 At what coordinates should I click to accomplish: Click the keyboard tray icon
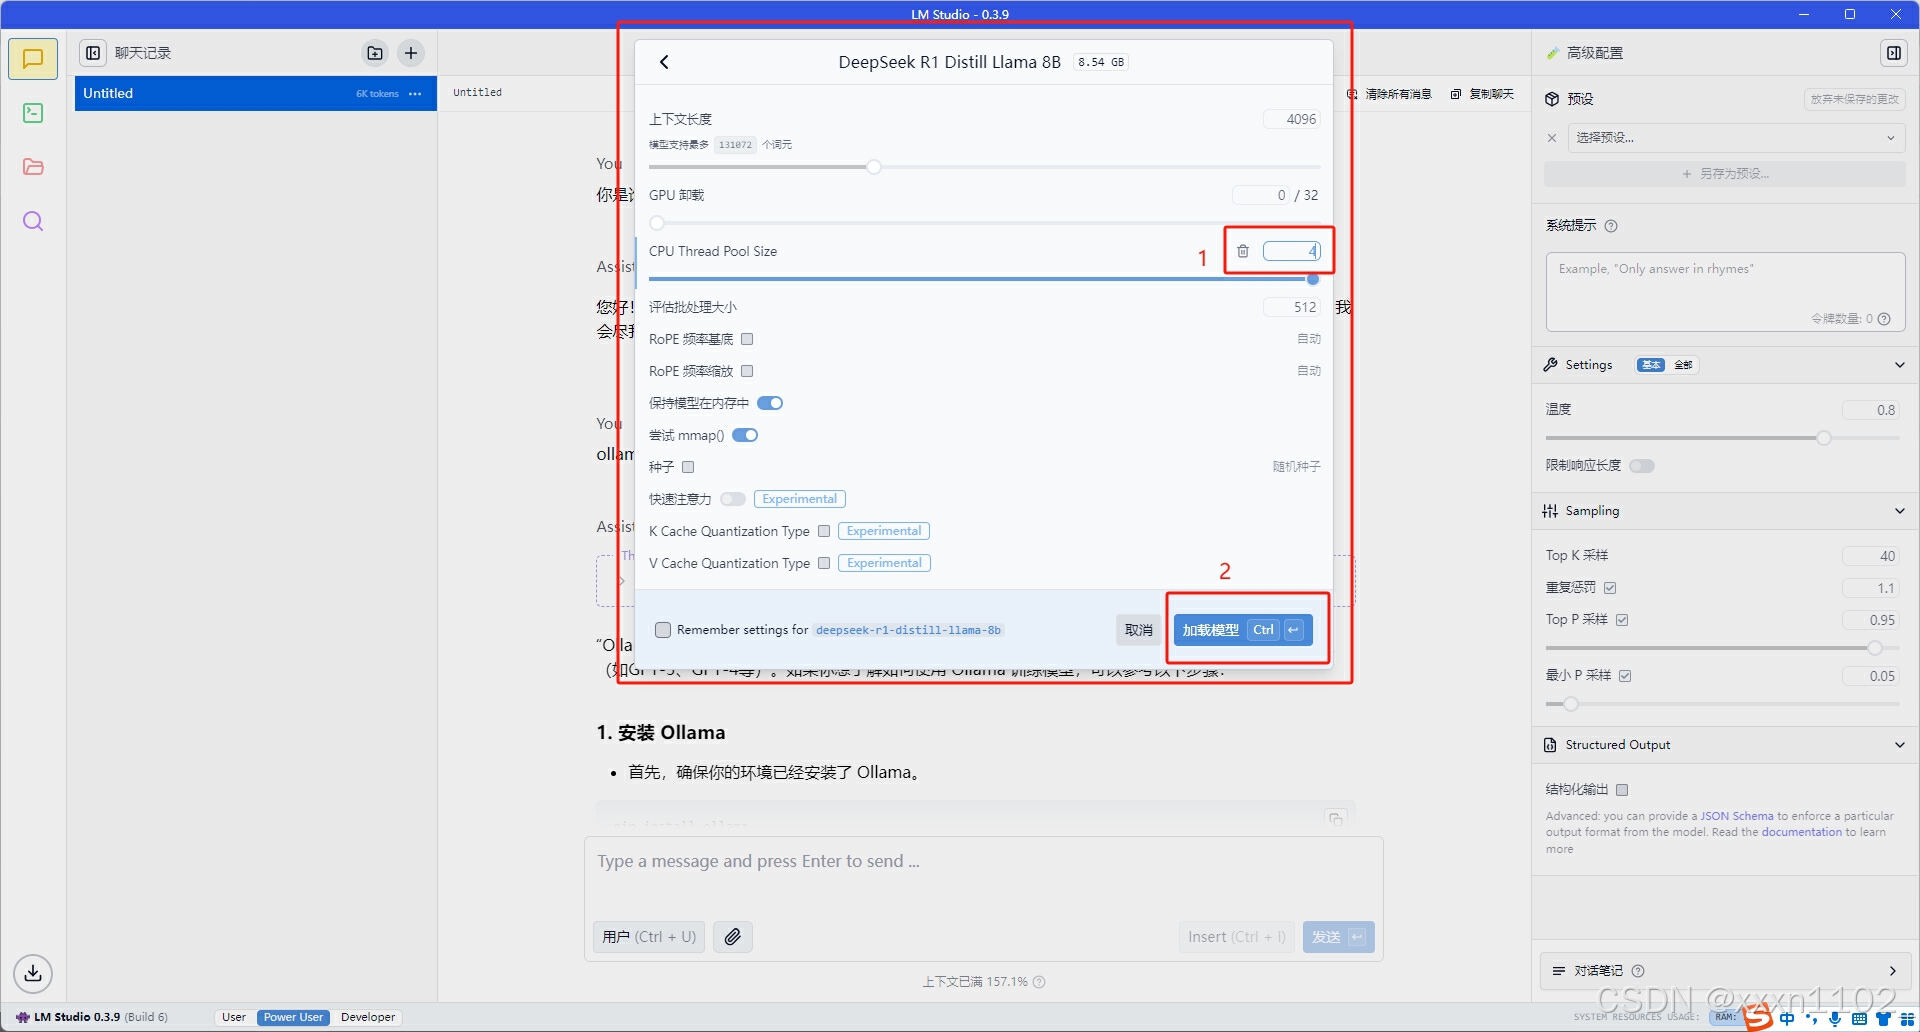1859,1019
